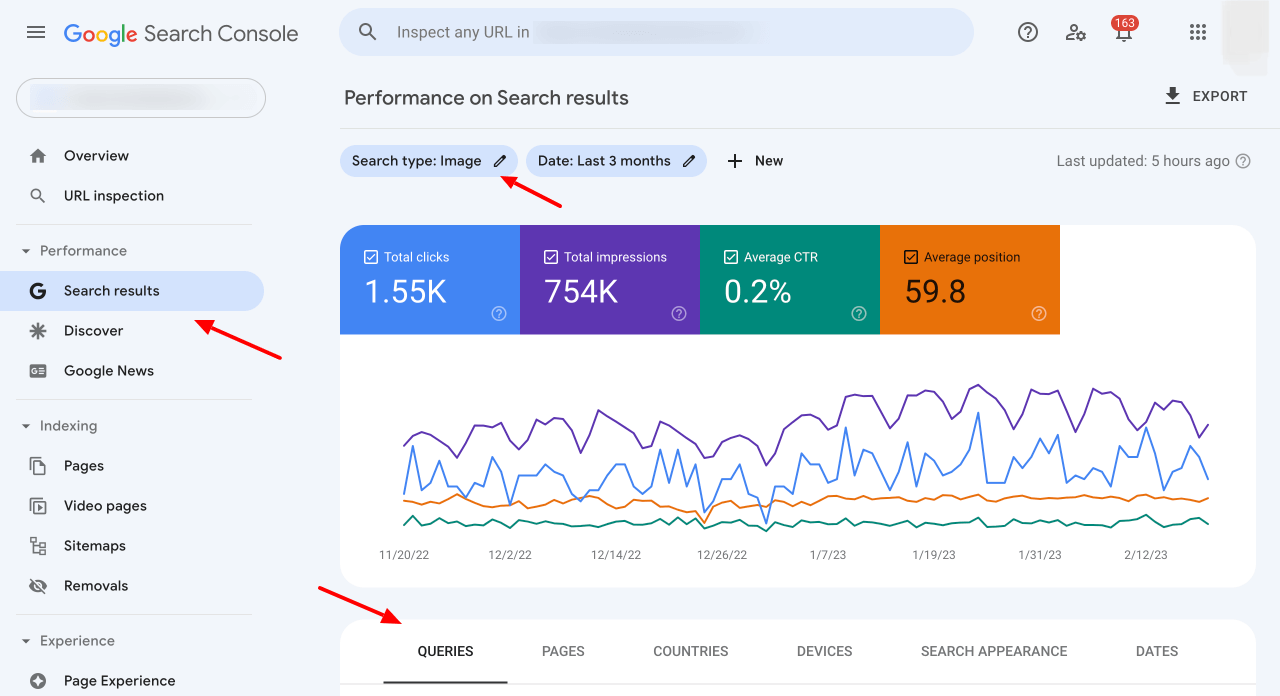The image size is (1280, 696).
Task: Toggle the Total clicks checkbox
Action: point(371,257)
